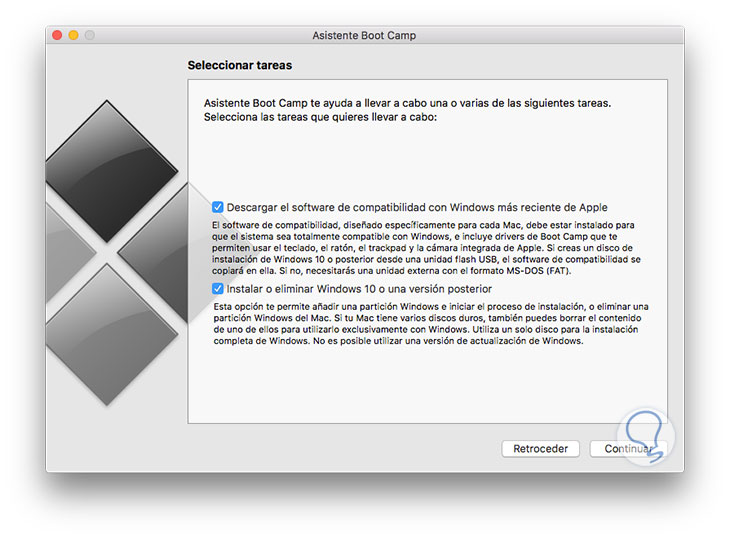Click the description starting 'El software de compatibilidad'
This screenshot has height=538, width=730.
pos(426,248)
